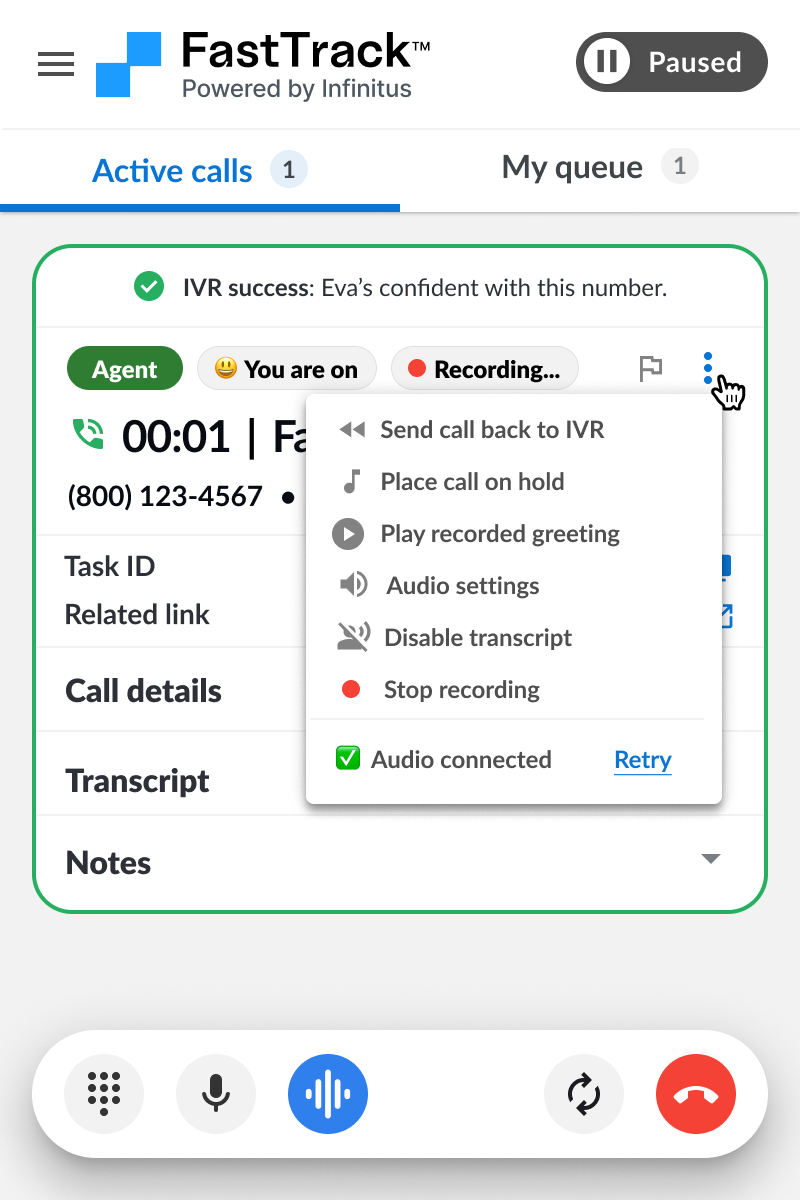Click the 00:01 call timer
This screenshot has width=800, height=1200.
pyautogui.click(x=176, y=437)
